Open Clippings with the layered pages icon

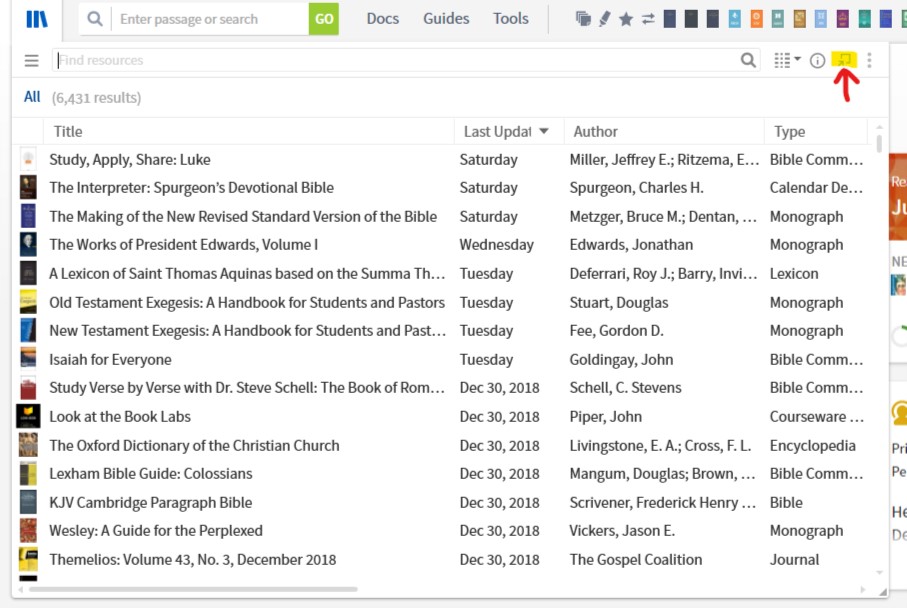click(x=583, y=18)
